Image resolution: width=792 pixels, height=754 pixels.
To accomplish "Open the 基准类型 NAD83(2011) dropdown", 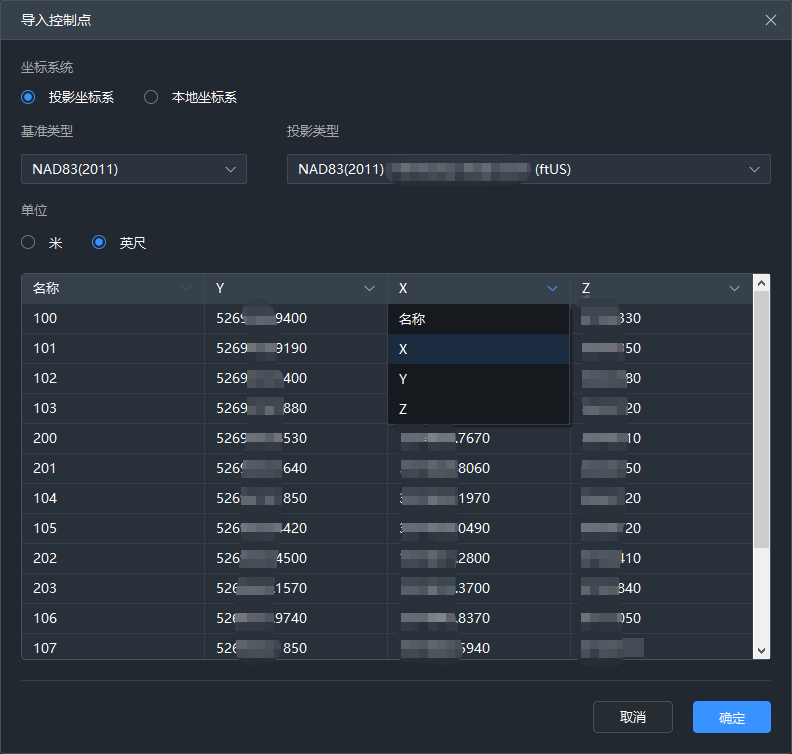I will pyautogui.click(x=133, y=169).
